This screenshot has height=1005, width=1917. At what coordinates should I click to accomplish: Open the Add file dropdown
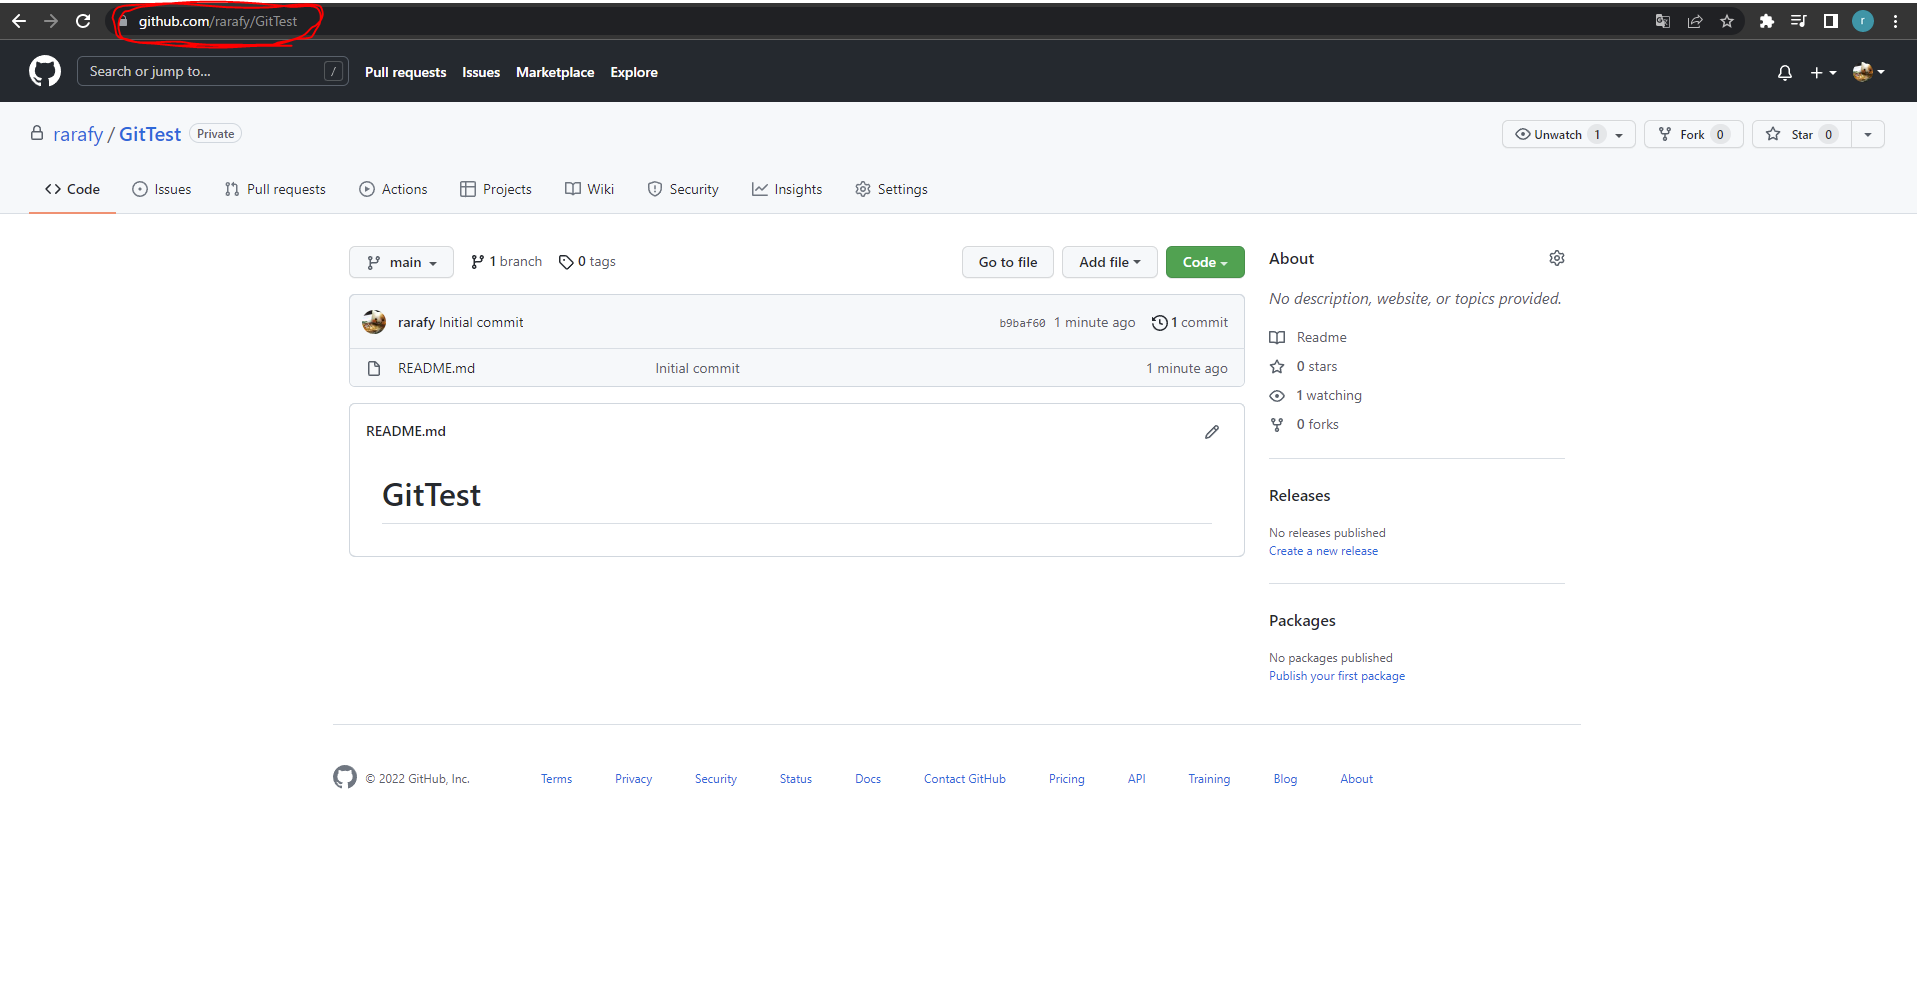click(1109, 262)
